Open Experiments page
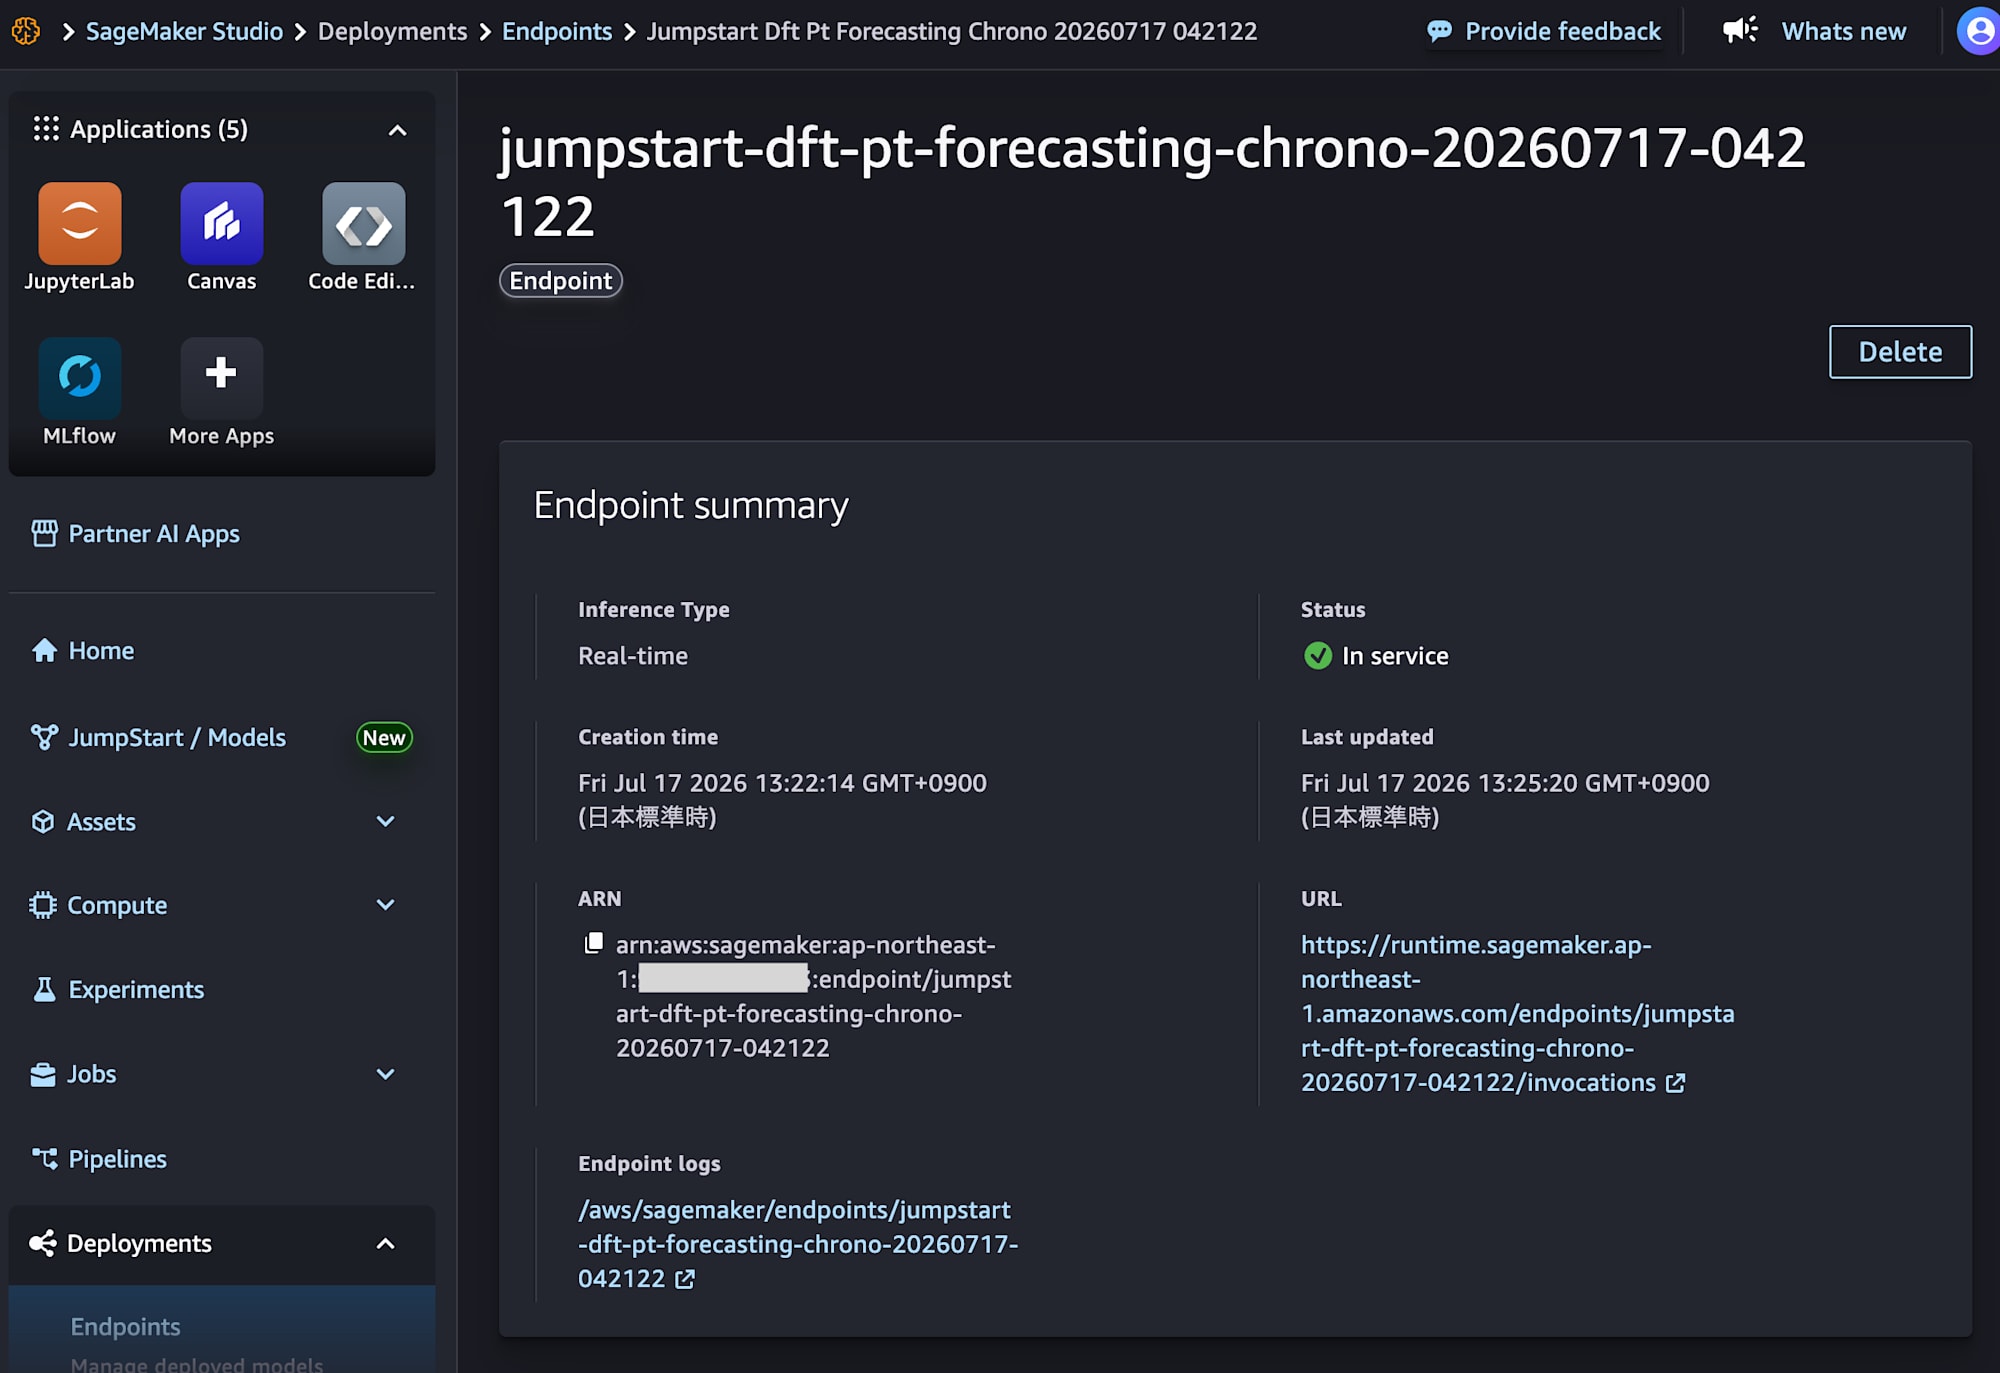This screenshot has width=2000, height=1373. (136, 989)
